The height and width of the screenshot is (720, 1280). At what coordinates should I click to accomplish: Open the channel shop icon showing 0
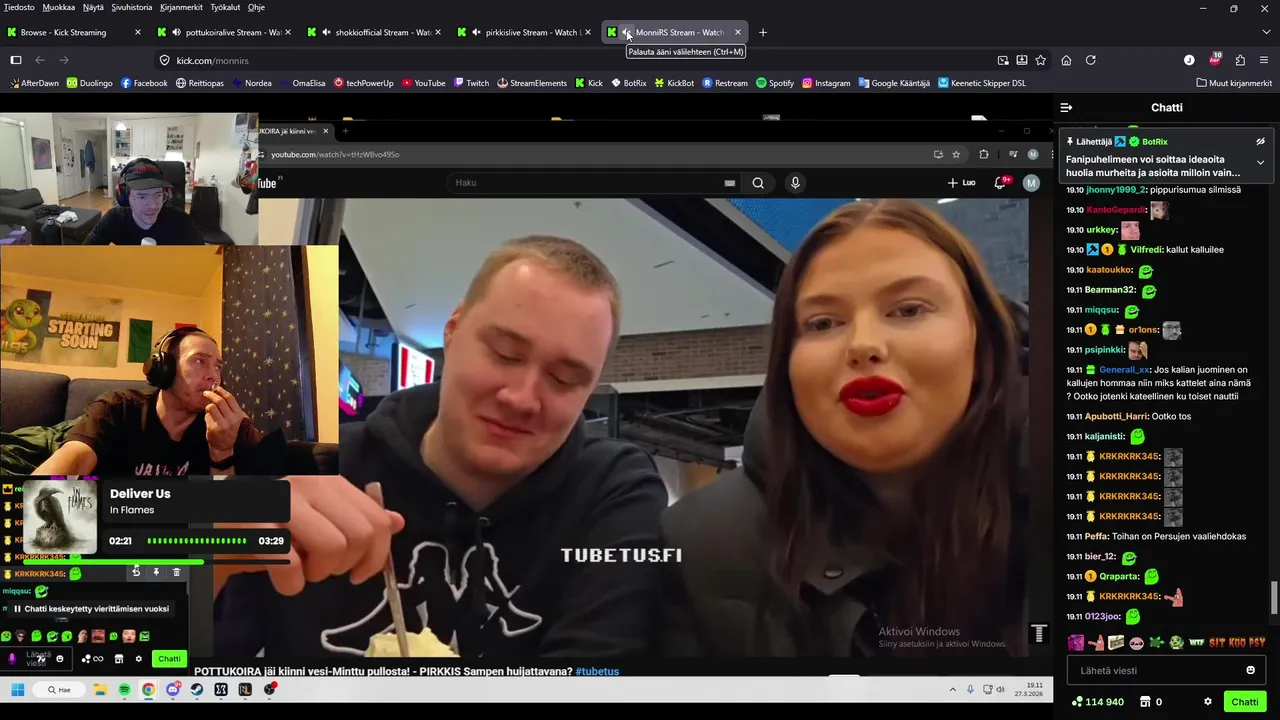click(x=1150, y=702)
